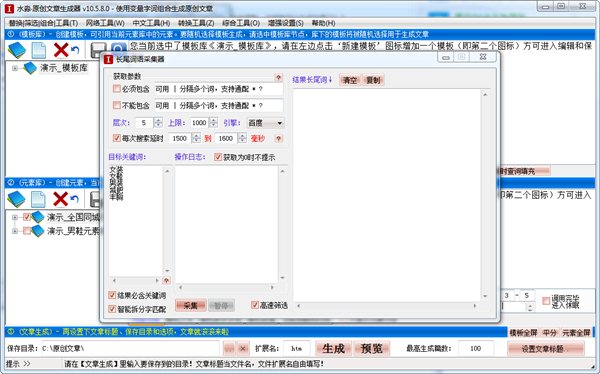Click the 扩展名 field containing htm
Image resolution: width=600 pixels, height=374 pixels.
tap(296, 348)
